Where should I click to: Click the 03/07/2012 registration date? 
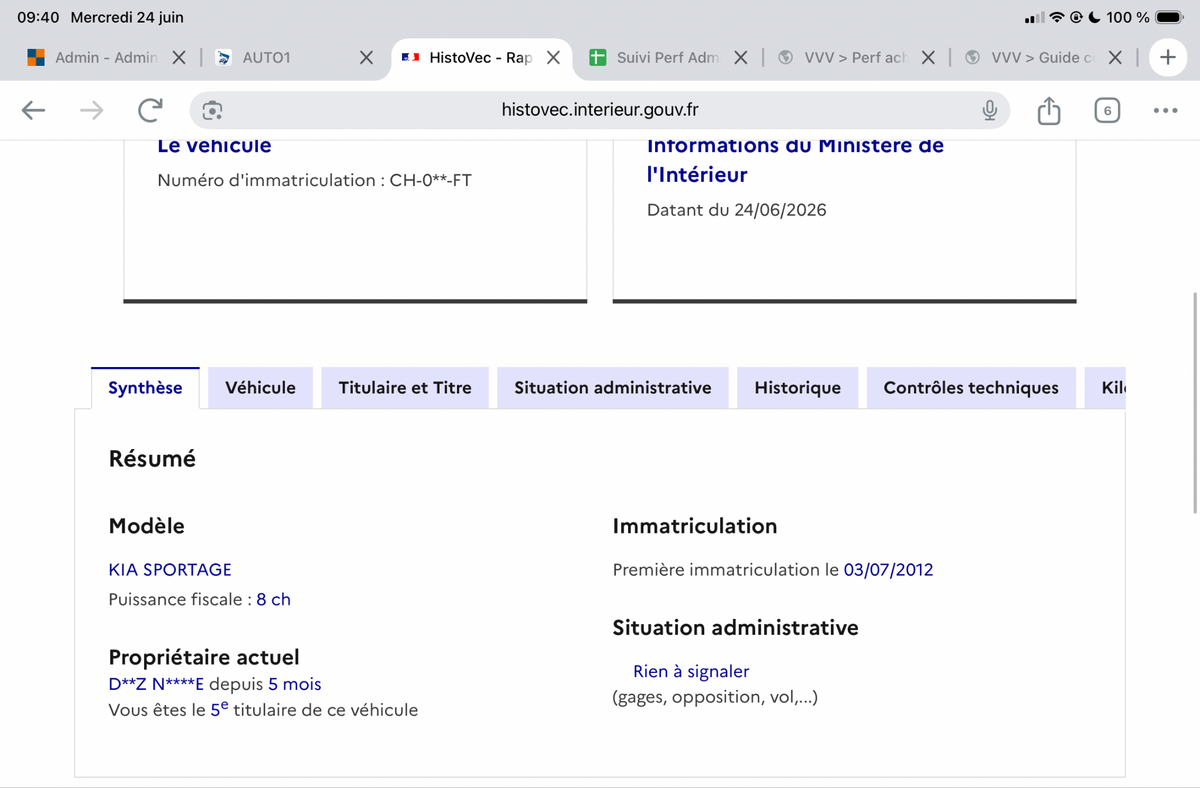point(888,570)
